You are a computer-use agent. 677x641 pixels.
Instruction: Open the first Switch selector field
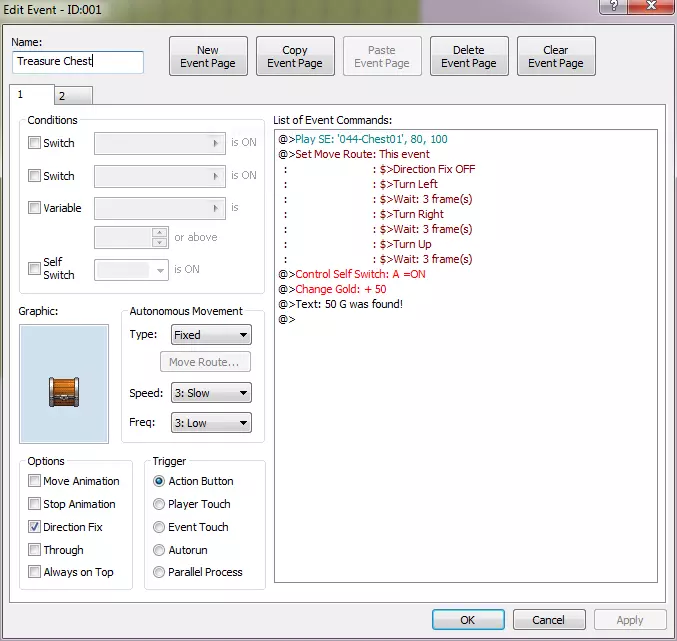coord(160,143)
